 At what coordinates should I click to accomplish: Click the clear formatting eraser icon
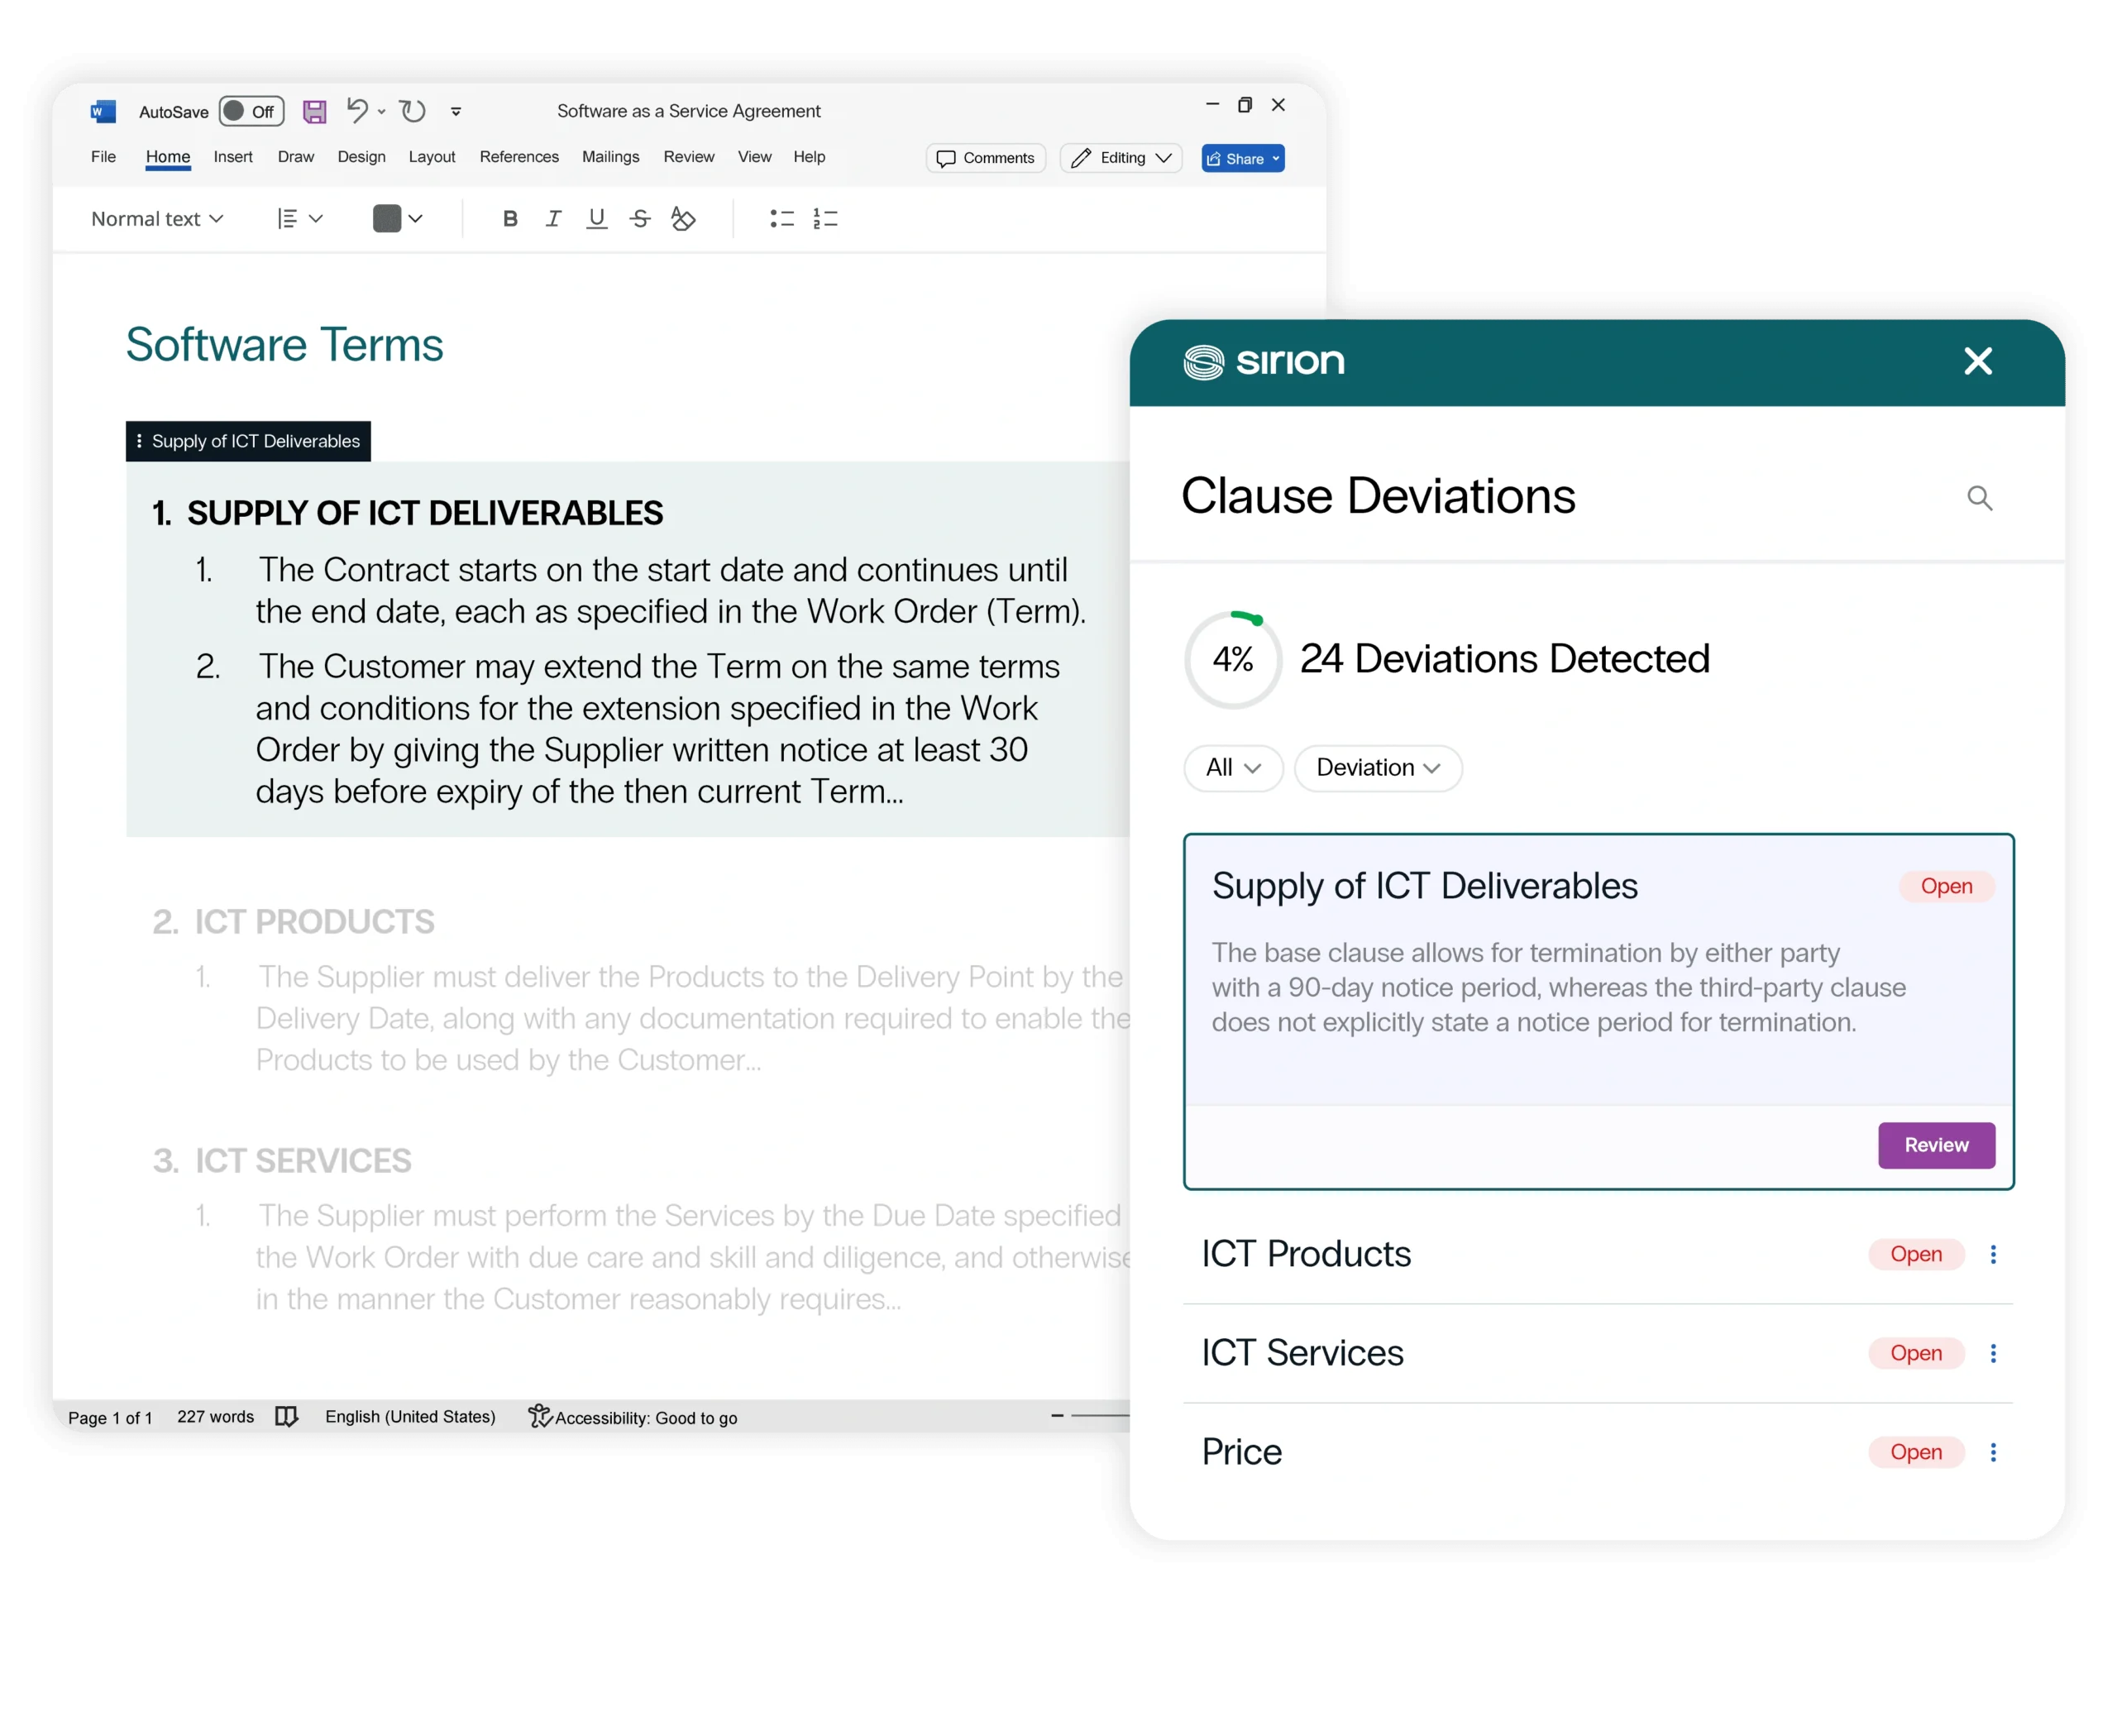pos(683,218)
